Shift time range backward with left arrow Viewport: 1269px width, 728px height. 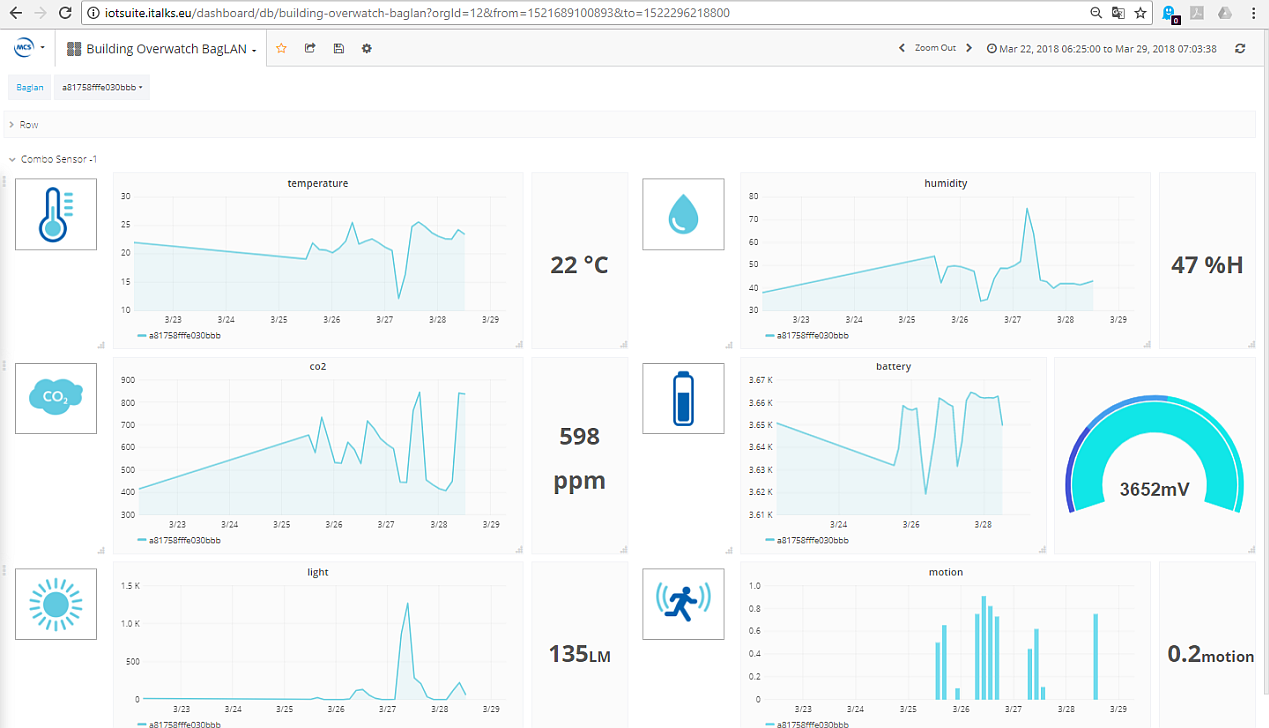(x=901, y=48)
